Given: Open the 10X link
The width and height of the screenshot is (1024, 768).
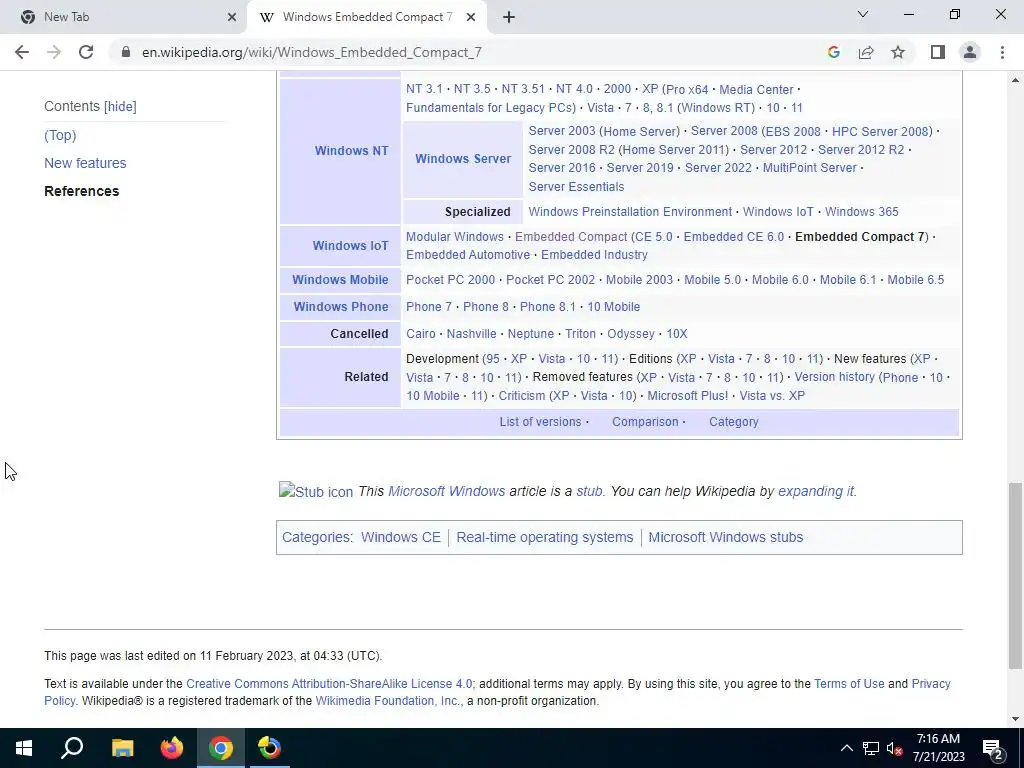Looking at the screenshot, I should [x=677, y=334].
